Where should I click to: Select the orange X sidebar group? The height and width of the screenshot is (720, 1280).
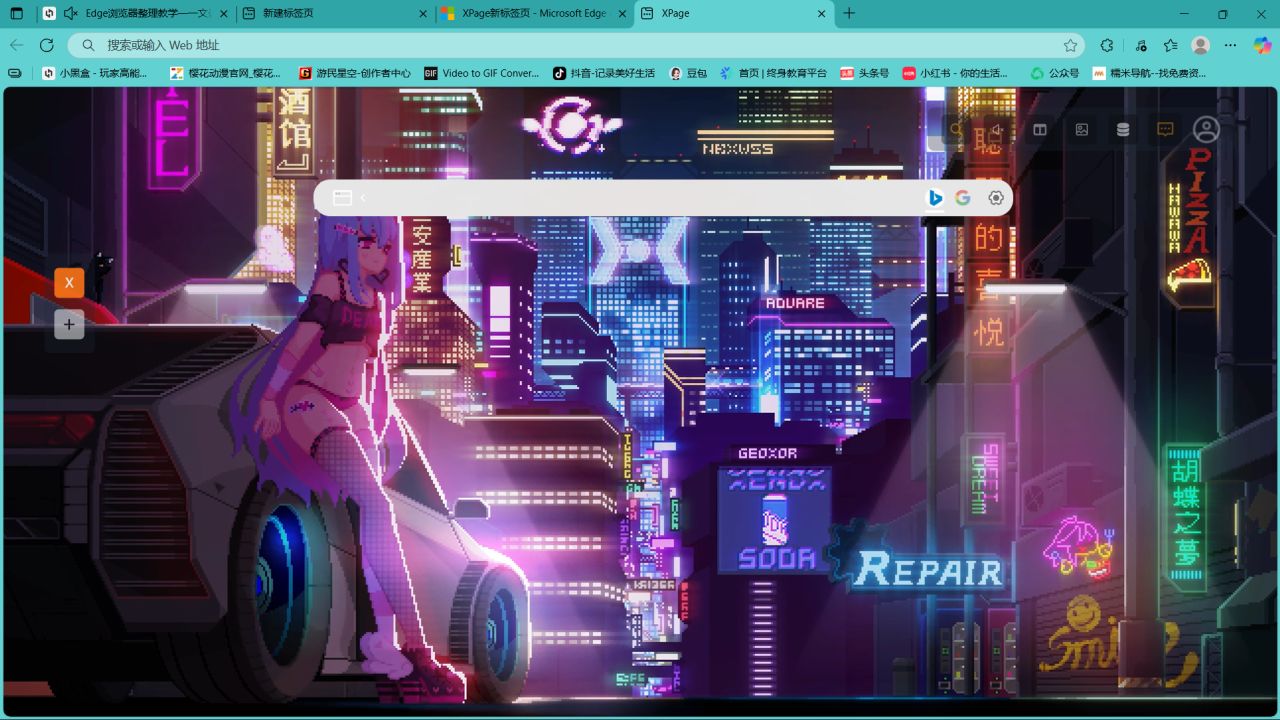[69, 283]
